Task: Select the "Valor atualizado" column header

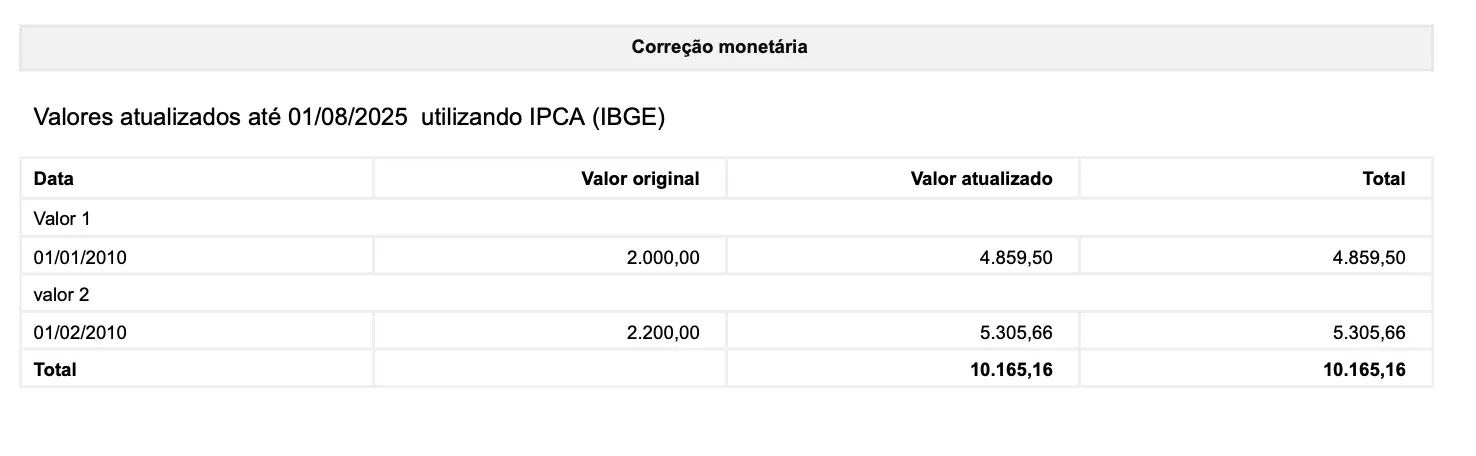Action: tap(981, 179)
